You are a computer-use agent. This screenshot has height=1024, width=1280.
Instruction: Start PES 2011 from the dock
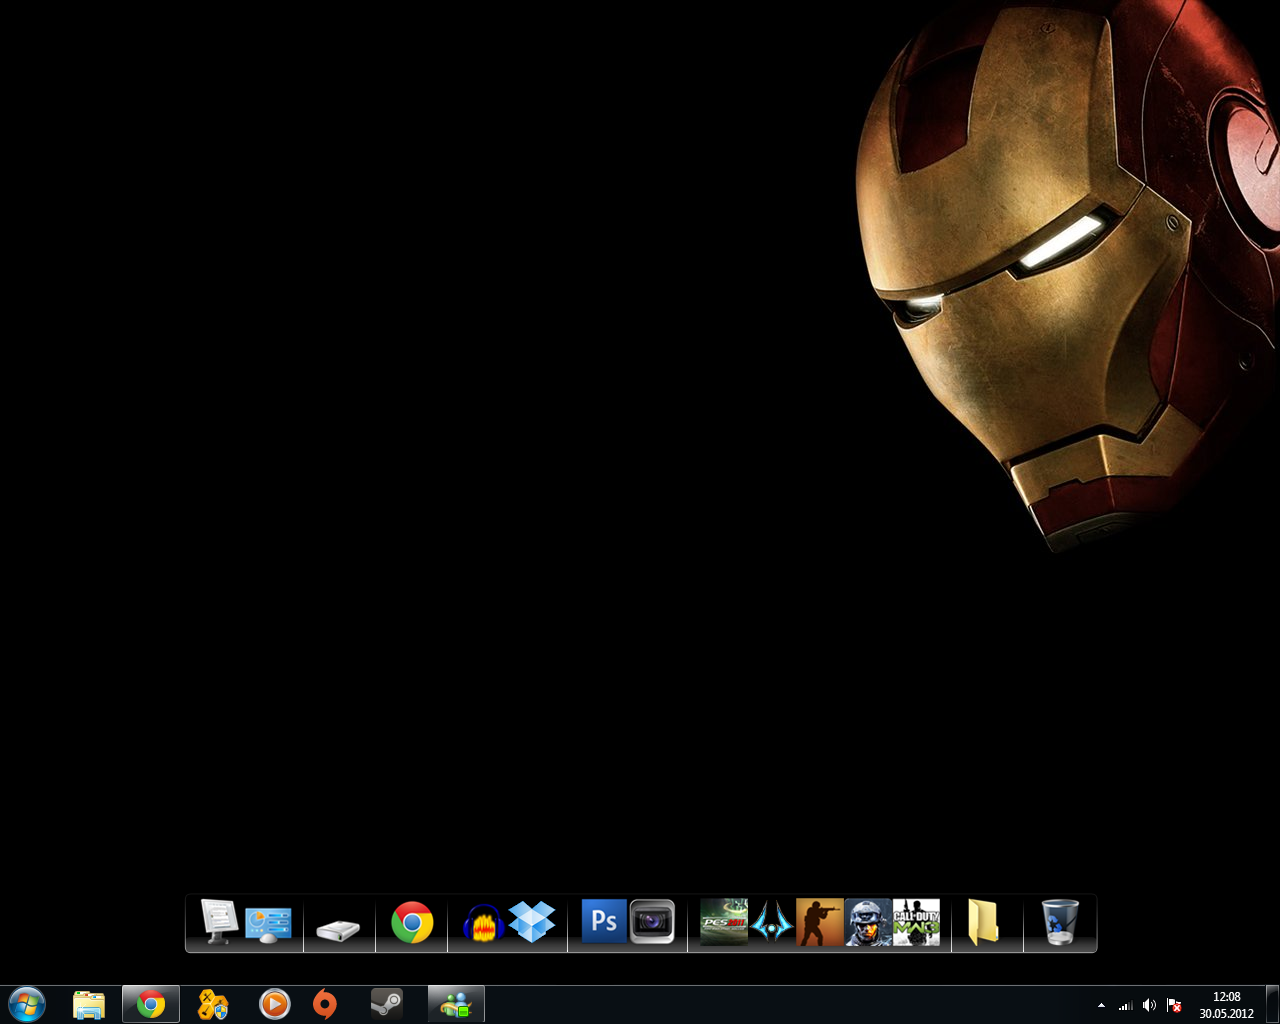[724, 922]
